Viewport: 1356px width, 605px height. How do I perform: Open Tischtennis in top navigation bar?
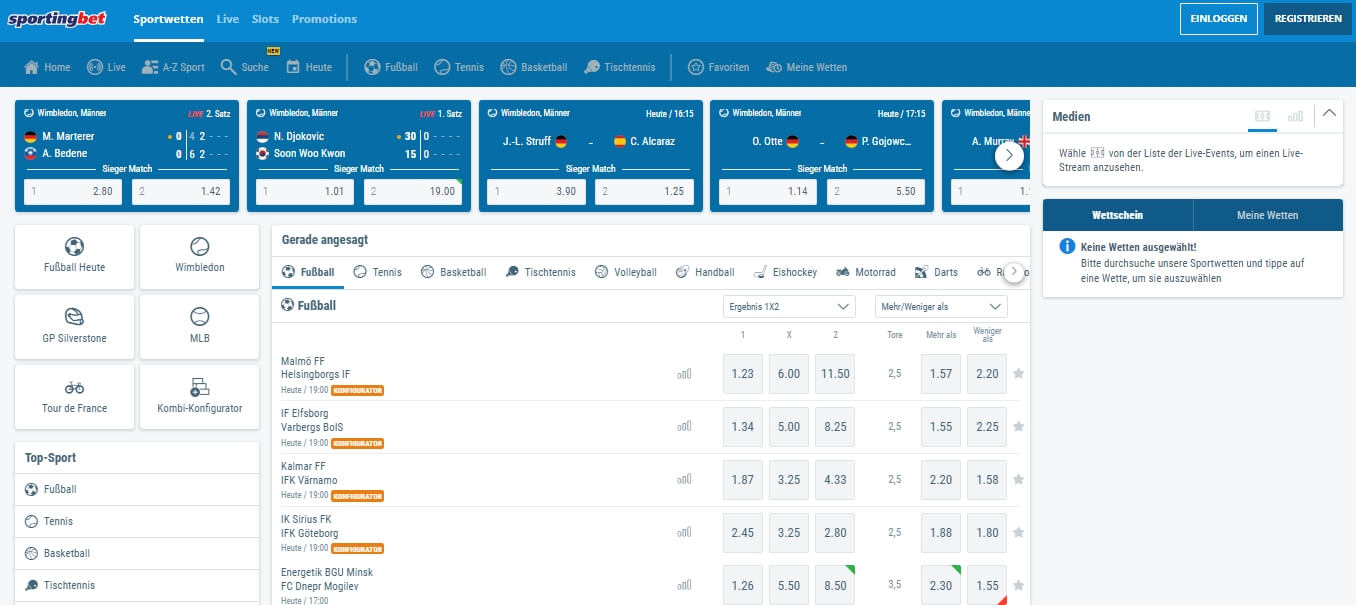coord(620,67)
